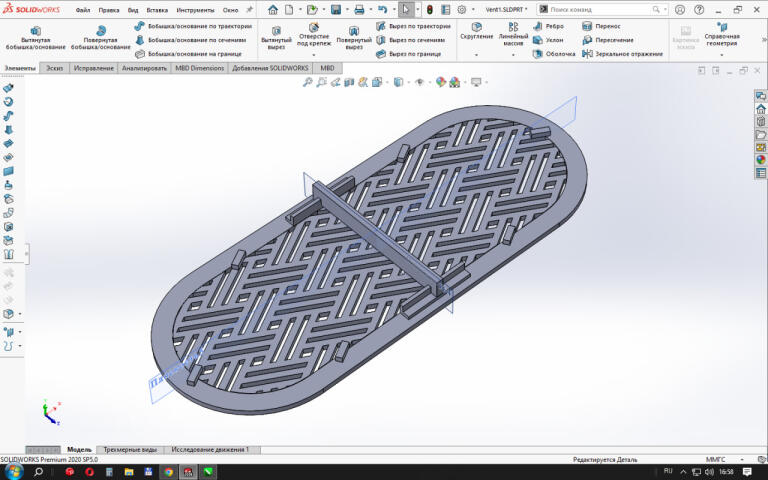Click the Вытянутый вырез tool
This screenshot has width=768, height=480.
tap(276, 38)
